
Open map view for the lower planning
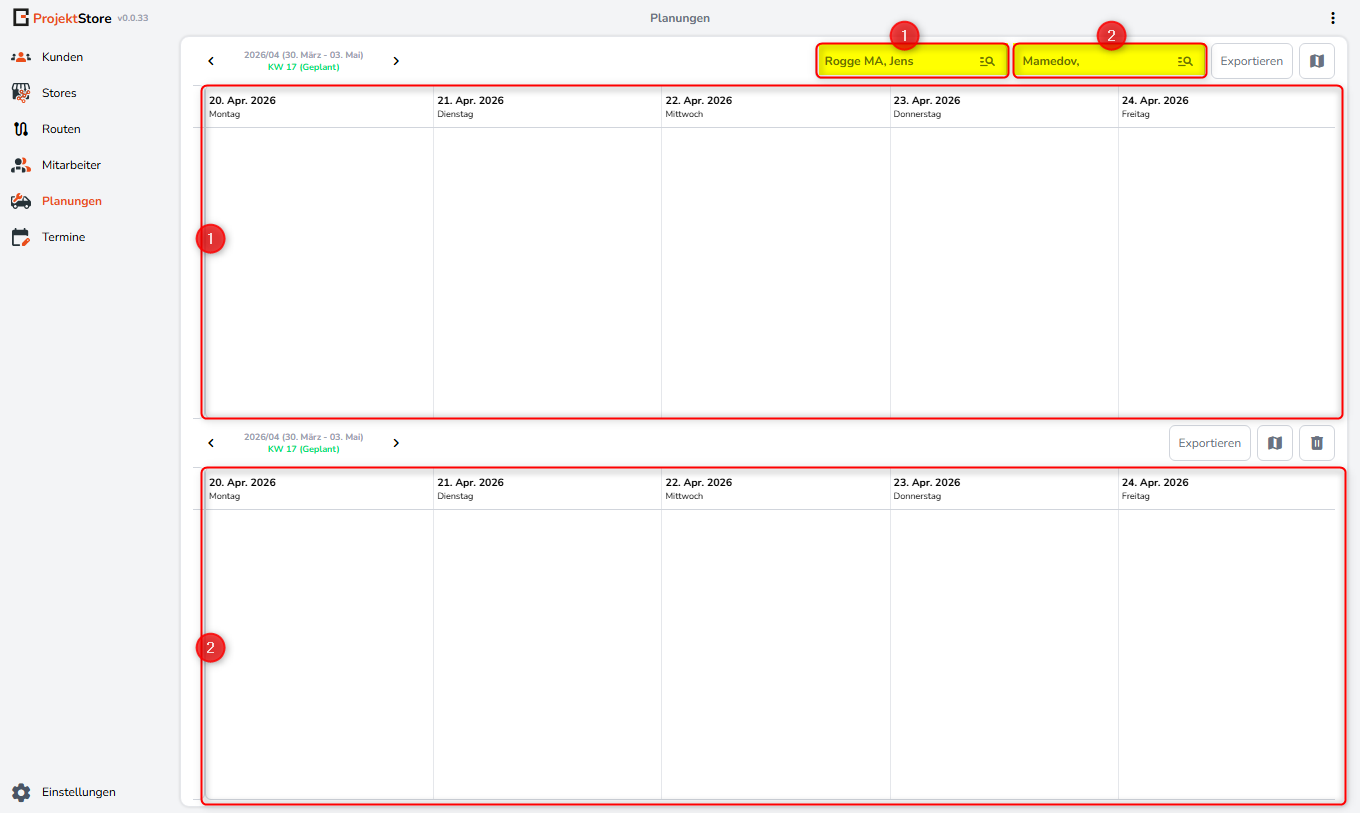pos(1275,443)
